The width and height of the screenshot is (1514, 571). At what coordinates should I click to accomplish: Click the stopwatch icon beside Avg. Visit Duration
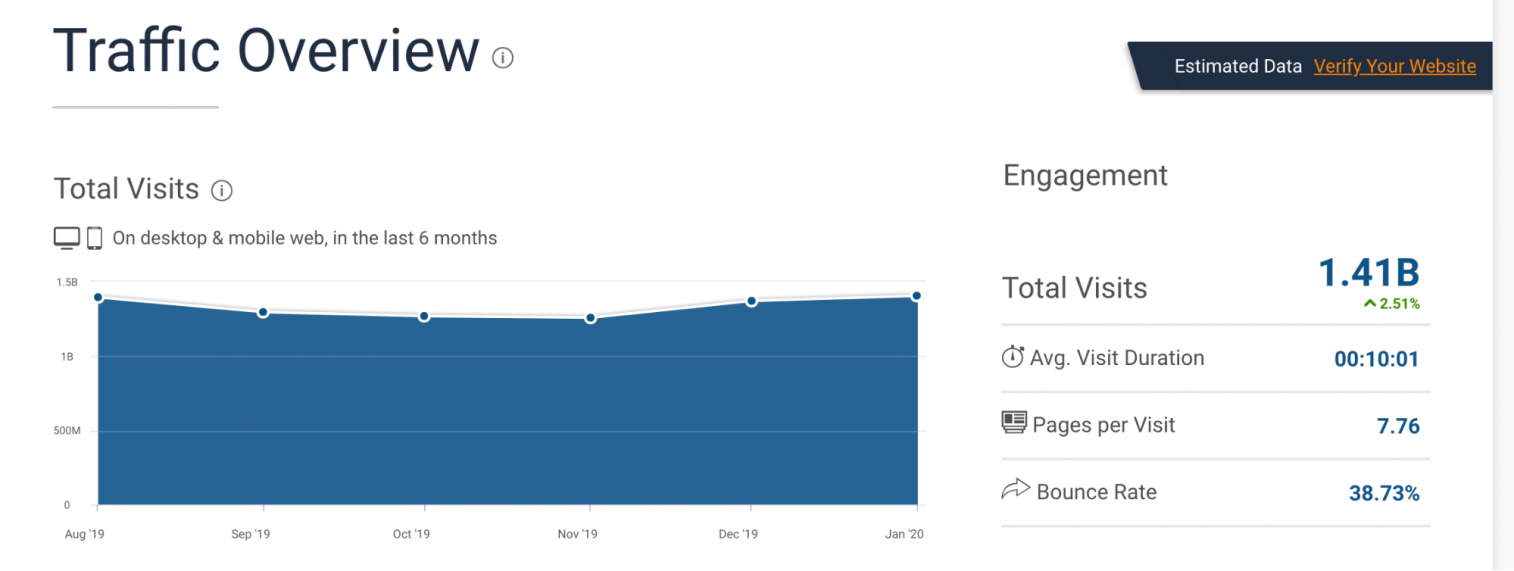(1013, 356)
